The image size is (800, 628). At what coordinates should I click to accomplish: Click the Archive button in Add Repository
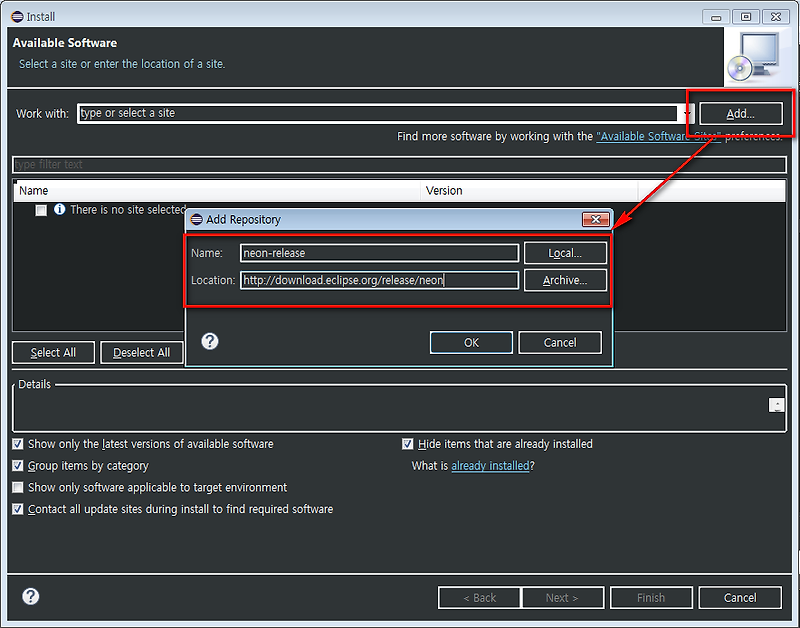(565, 280)
